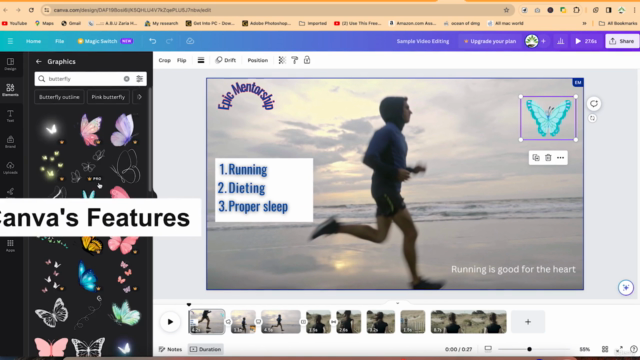Image resolution: width=640 pixels, height=360 pixels.
Task: Enter fullscreen presentation mode
Action: point(619,349)
